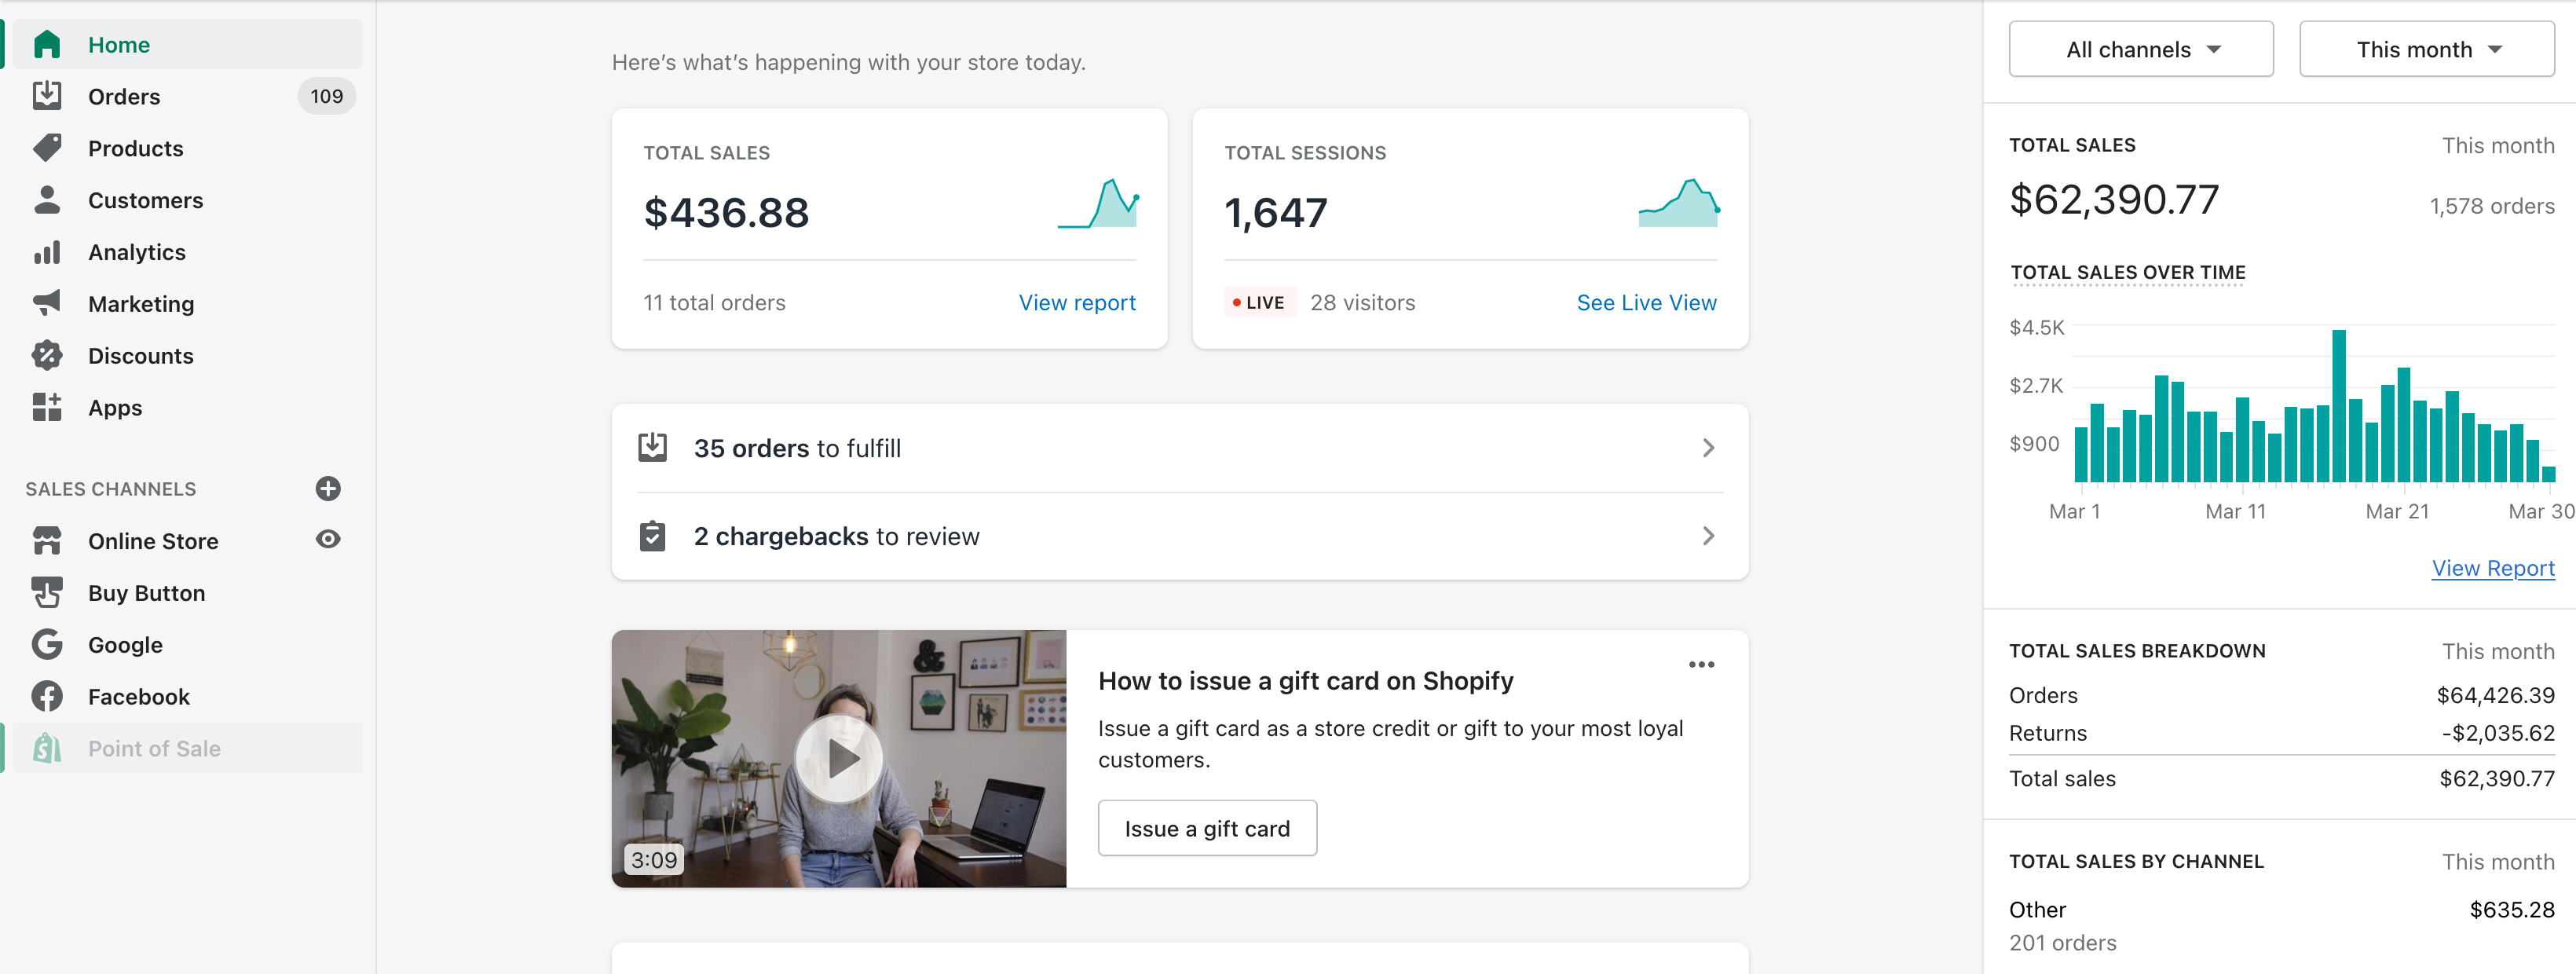Click the 109 orders count badge
Image resolution: width=2576 pixels, height=974 pixels.
tap(327, 96)
